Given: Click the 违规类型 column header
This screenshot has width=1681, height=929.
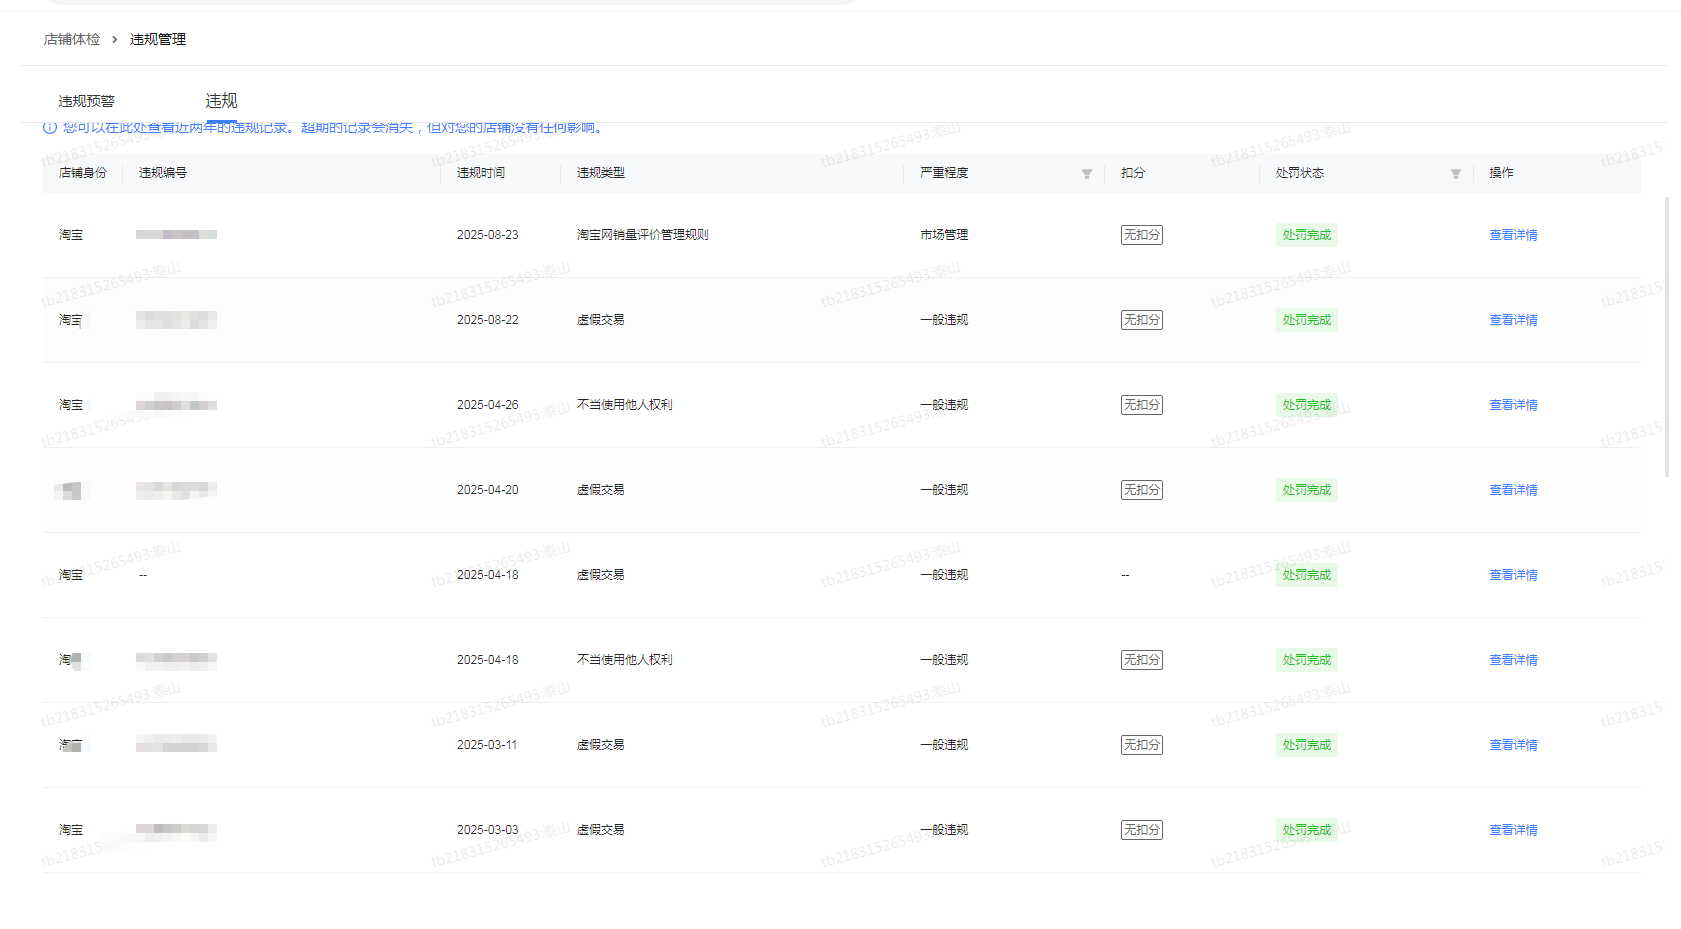Looking at the screenshot, I should (601, 173).
